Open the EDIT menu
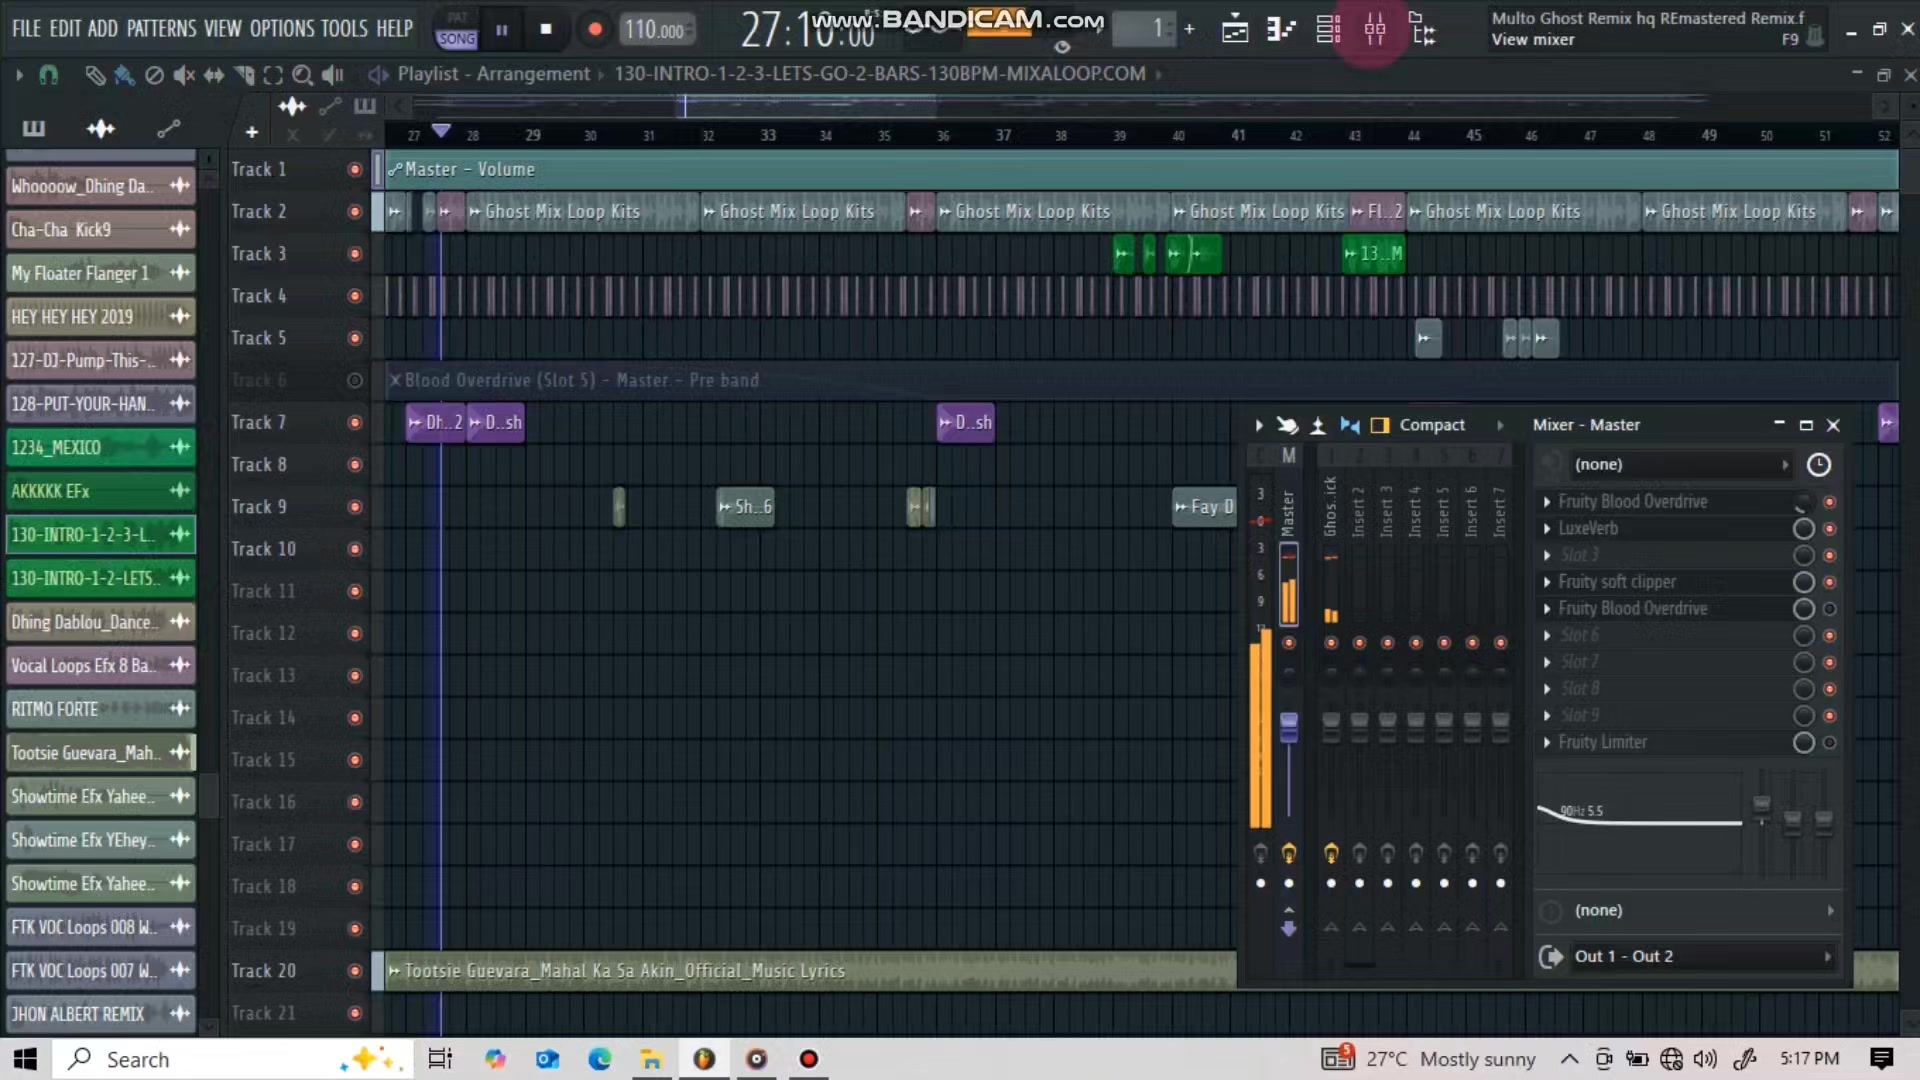This screenshot has height=1080, width=1920. tap(65, 29)
